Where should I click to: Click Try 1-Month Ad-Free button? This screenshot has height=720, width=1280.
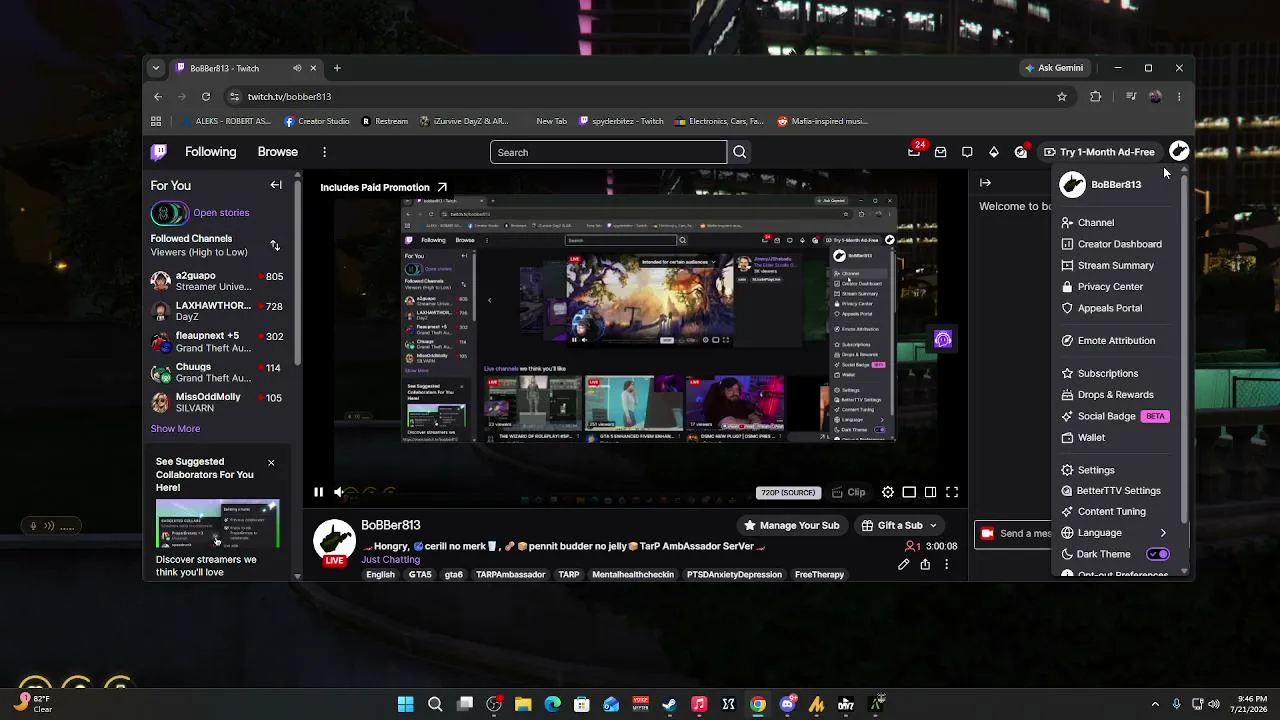pyautogui.click(x=1099, y=152)
